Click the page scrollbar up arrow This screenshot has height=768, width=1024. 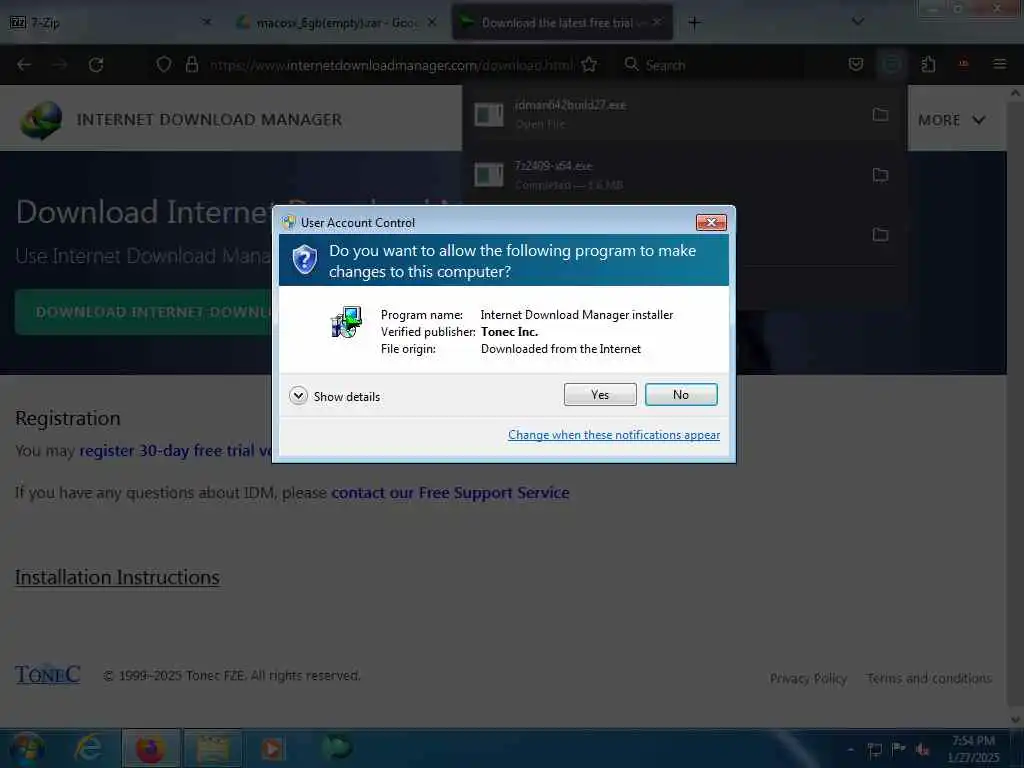[x=1015, y=93]
